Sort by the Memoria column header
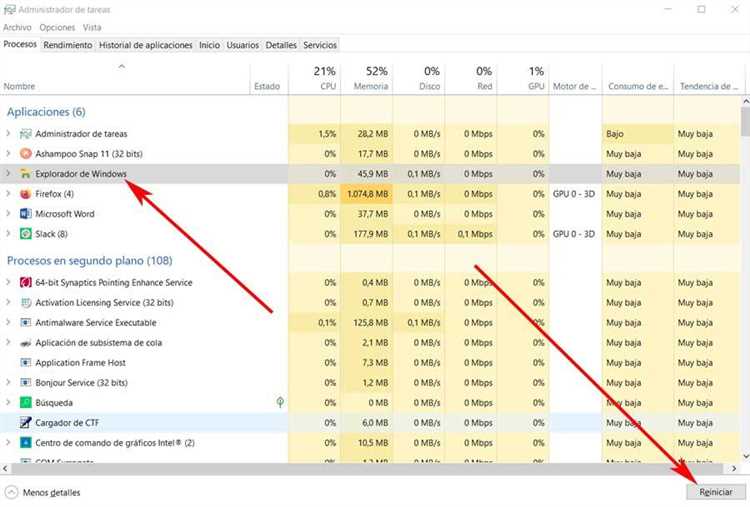This screenshot has height=507, width=750. tap(367, 78)
